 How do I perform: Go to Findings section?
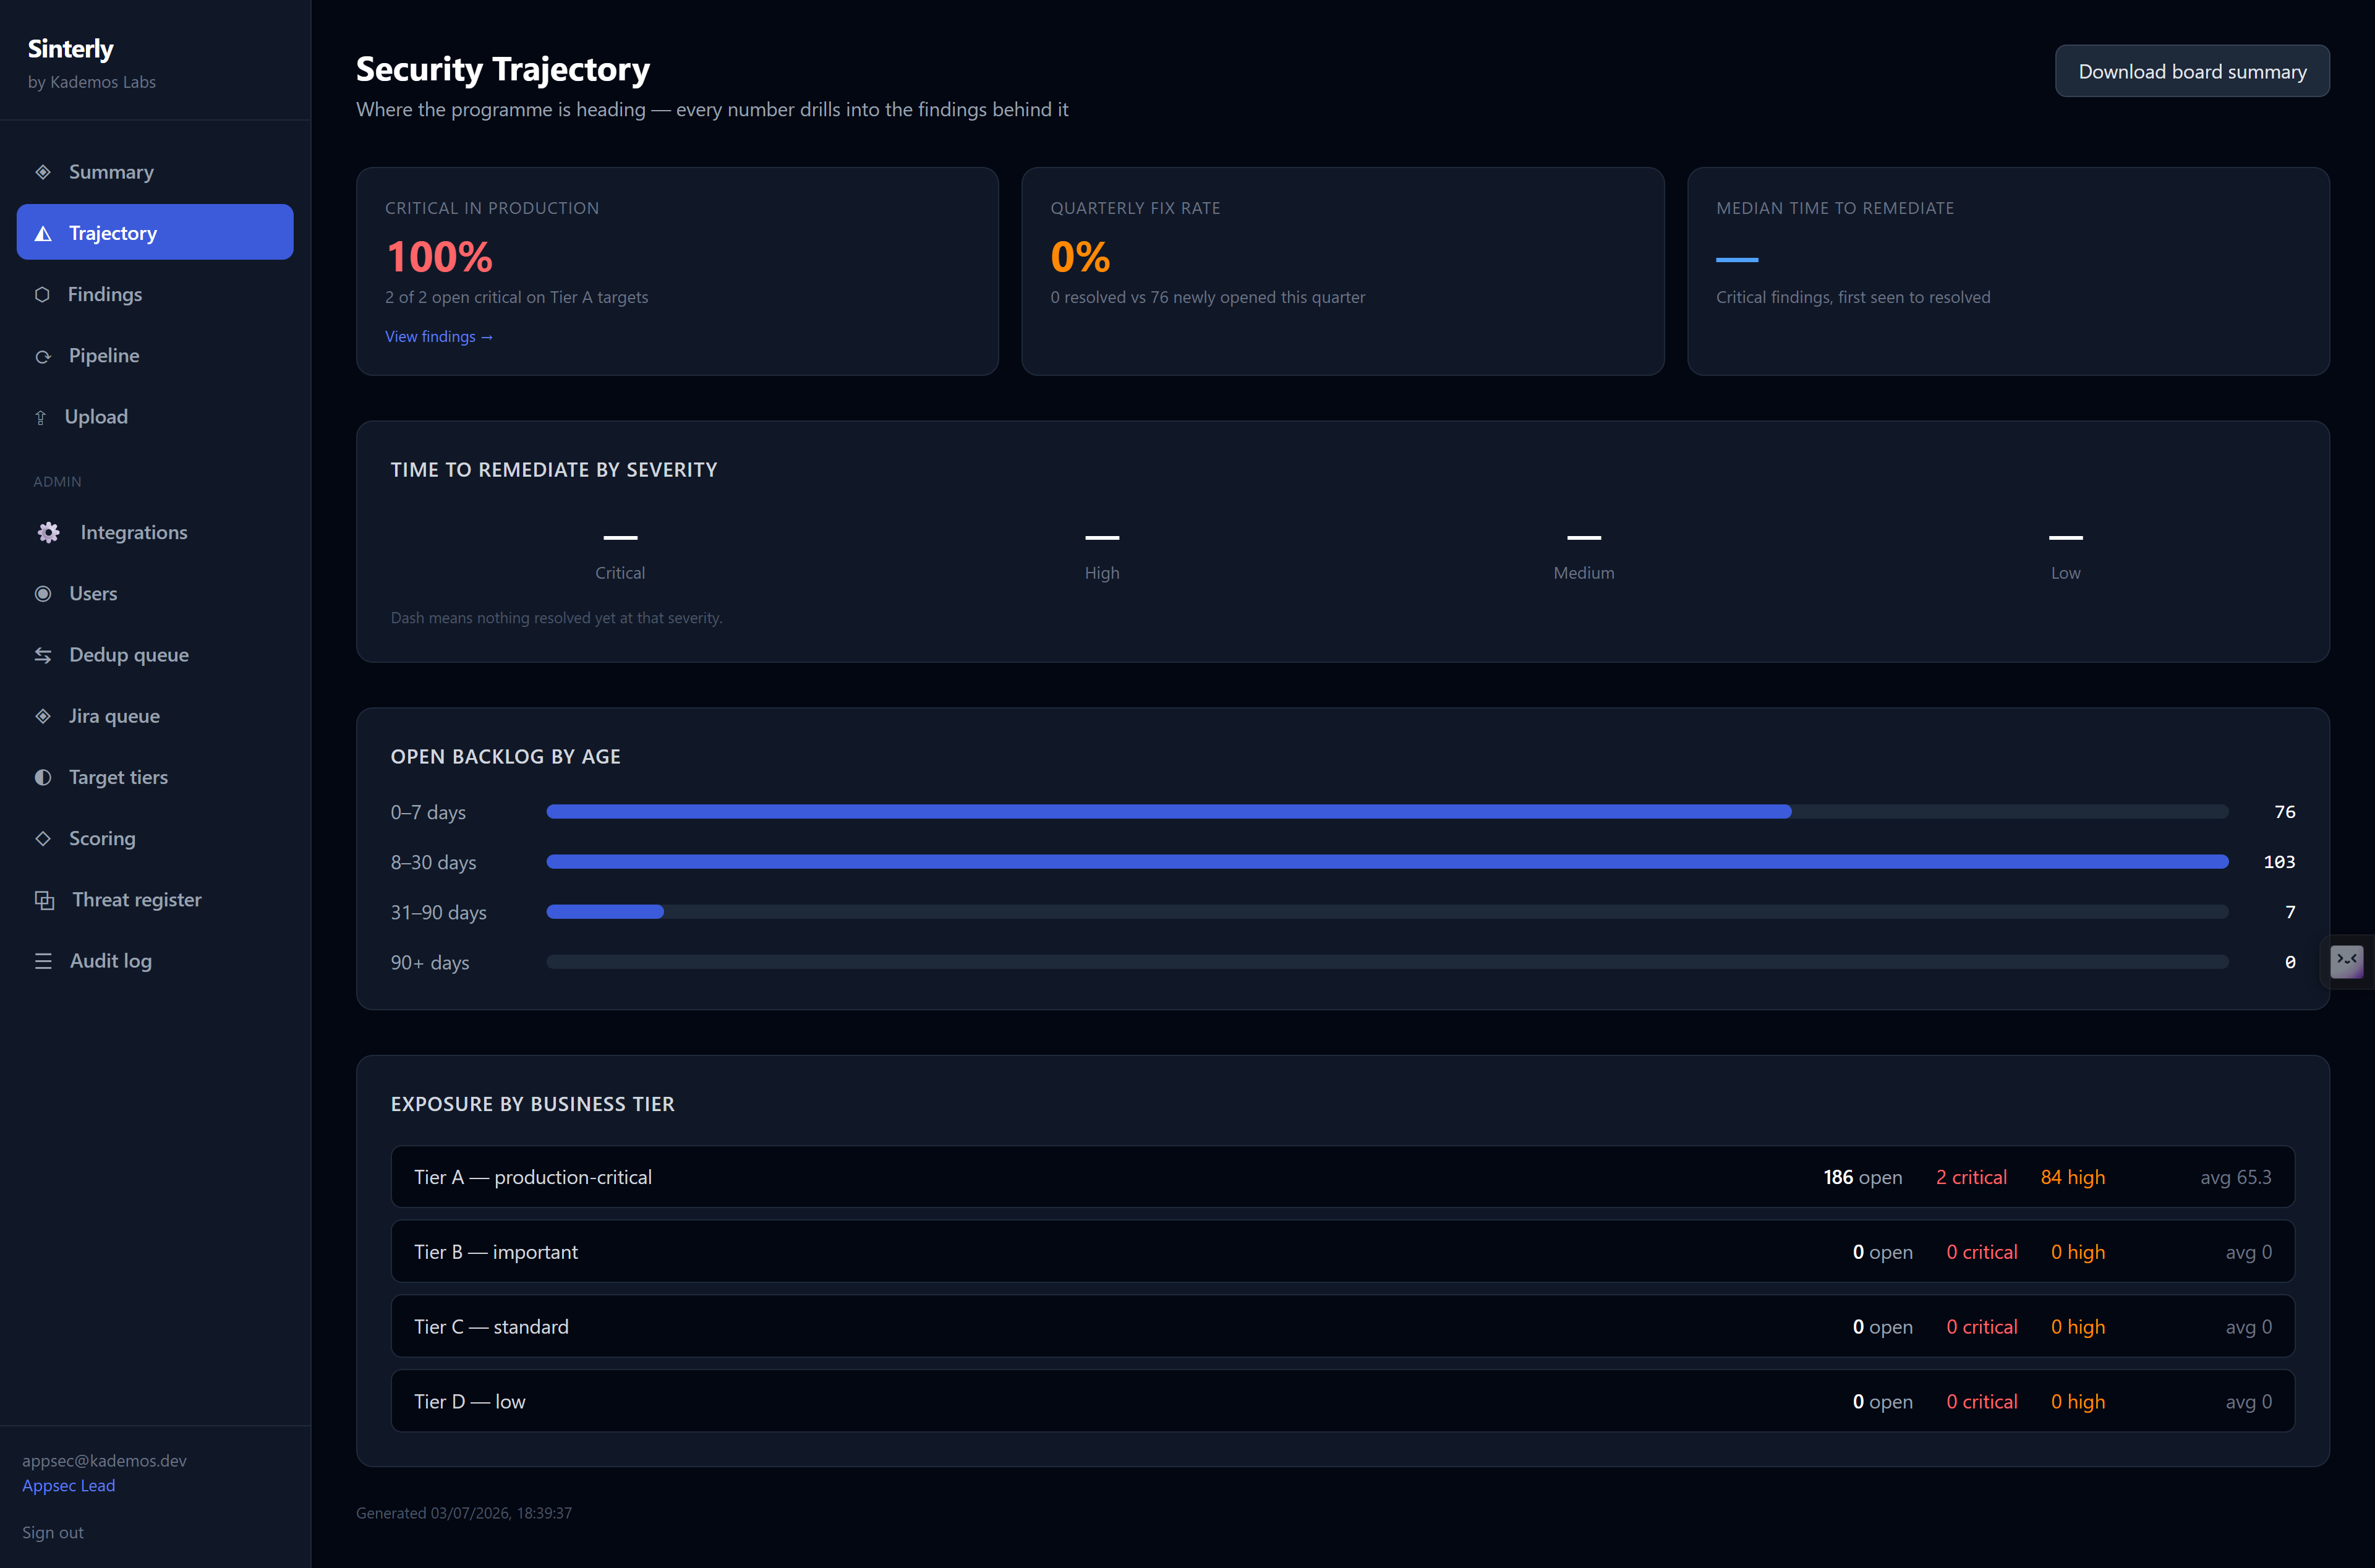[155, 294]
